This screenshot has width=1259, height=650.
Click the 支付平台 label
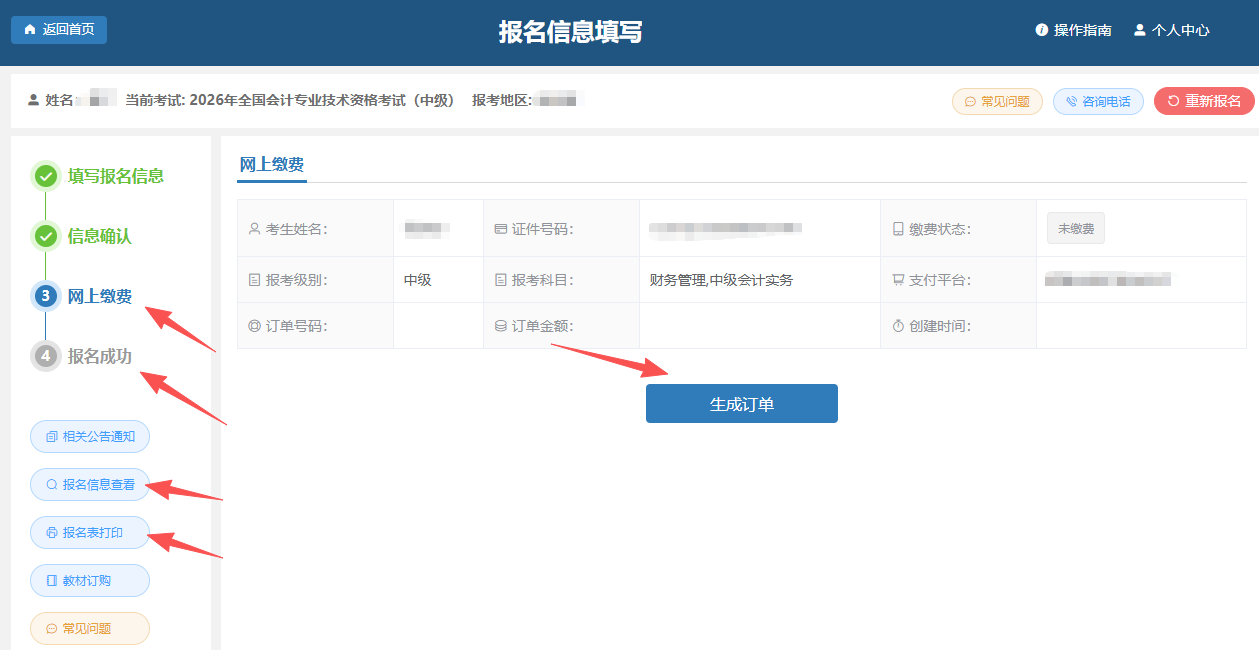click(940, 280)
